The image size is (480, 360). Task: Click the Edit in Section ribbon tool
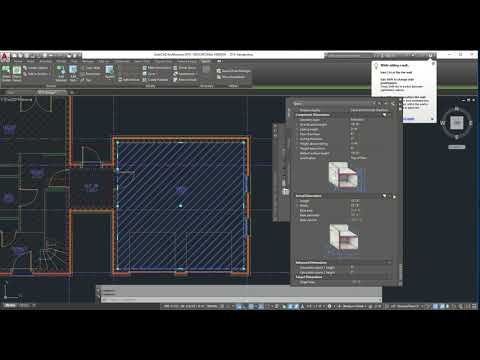tap(35, 74)
